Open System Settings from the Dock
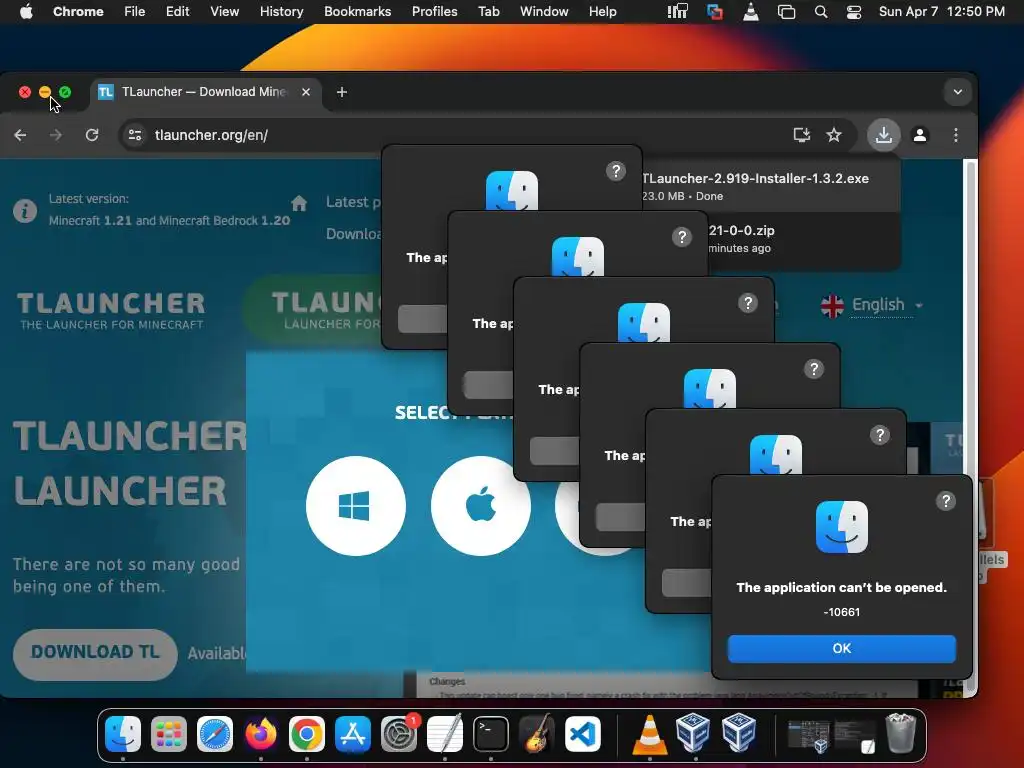The width and height of the screenshot is (1024, 768). click(399, 734)
